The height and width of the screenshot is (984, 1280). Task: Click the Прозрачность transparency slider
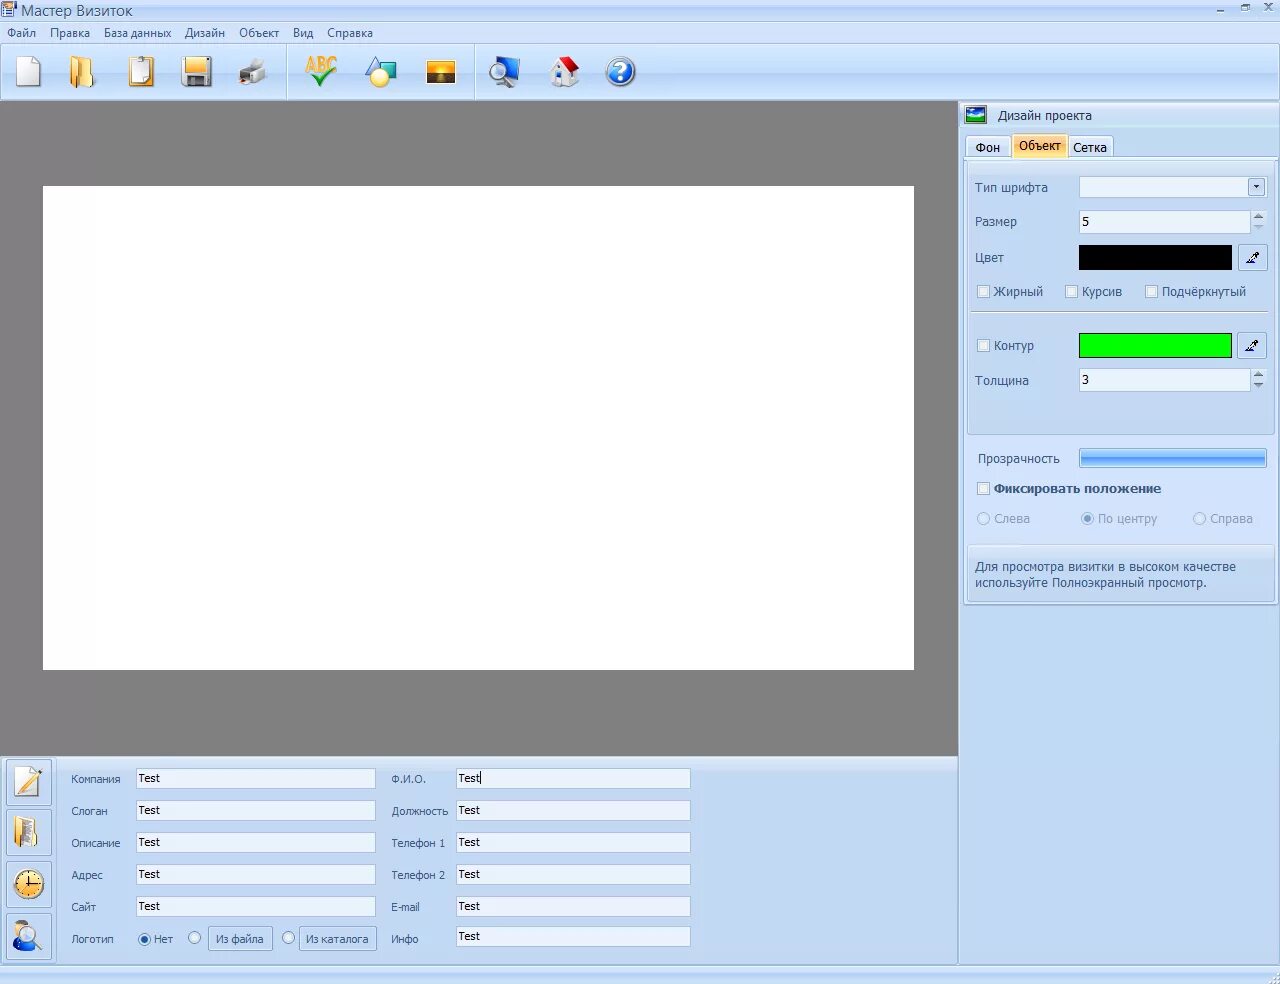1173,459
